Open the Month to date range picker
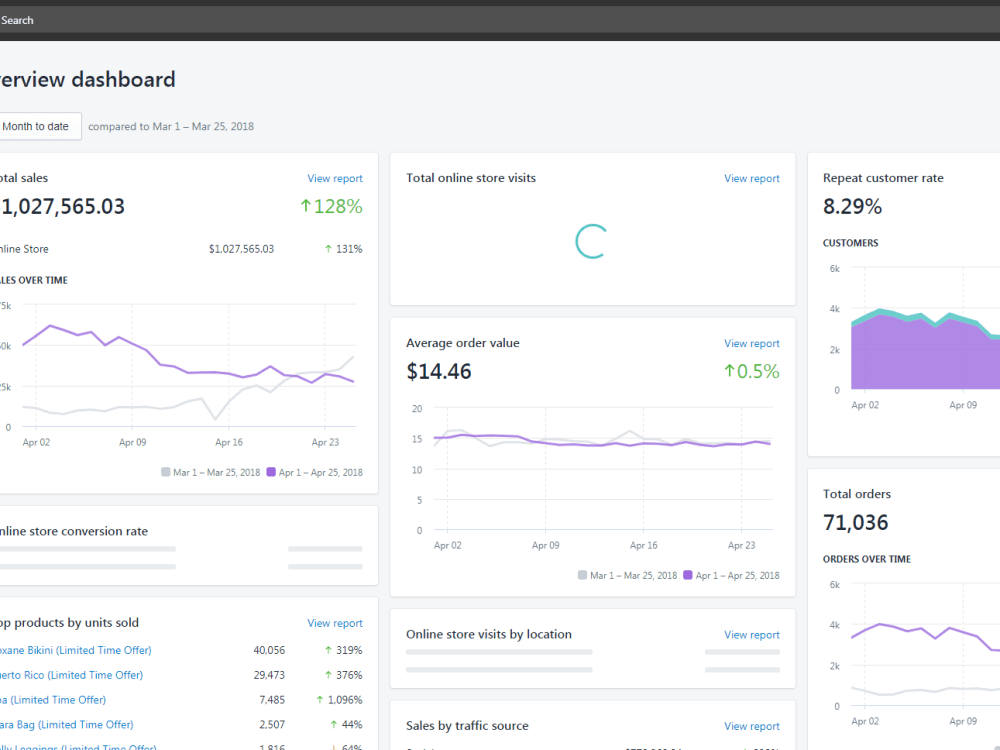 pos(40,126)
